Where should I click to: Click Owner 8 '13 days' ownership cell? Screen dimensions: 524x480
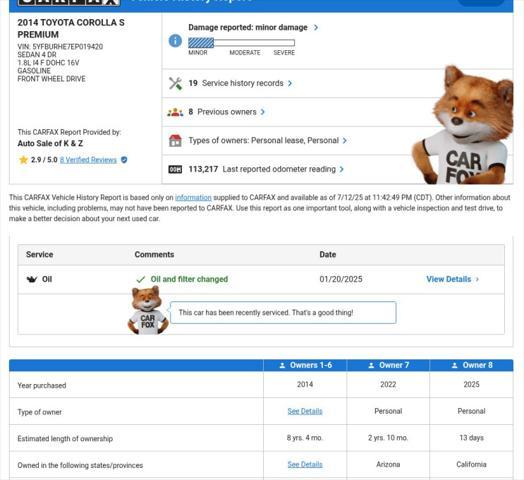pyautogui.click(x=471, y=438)
